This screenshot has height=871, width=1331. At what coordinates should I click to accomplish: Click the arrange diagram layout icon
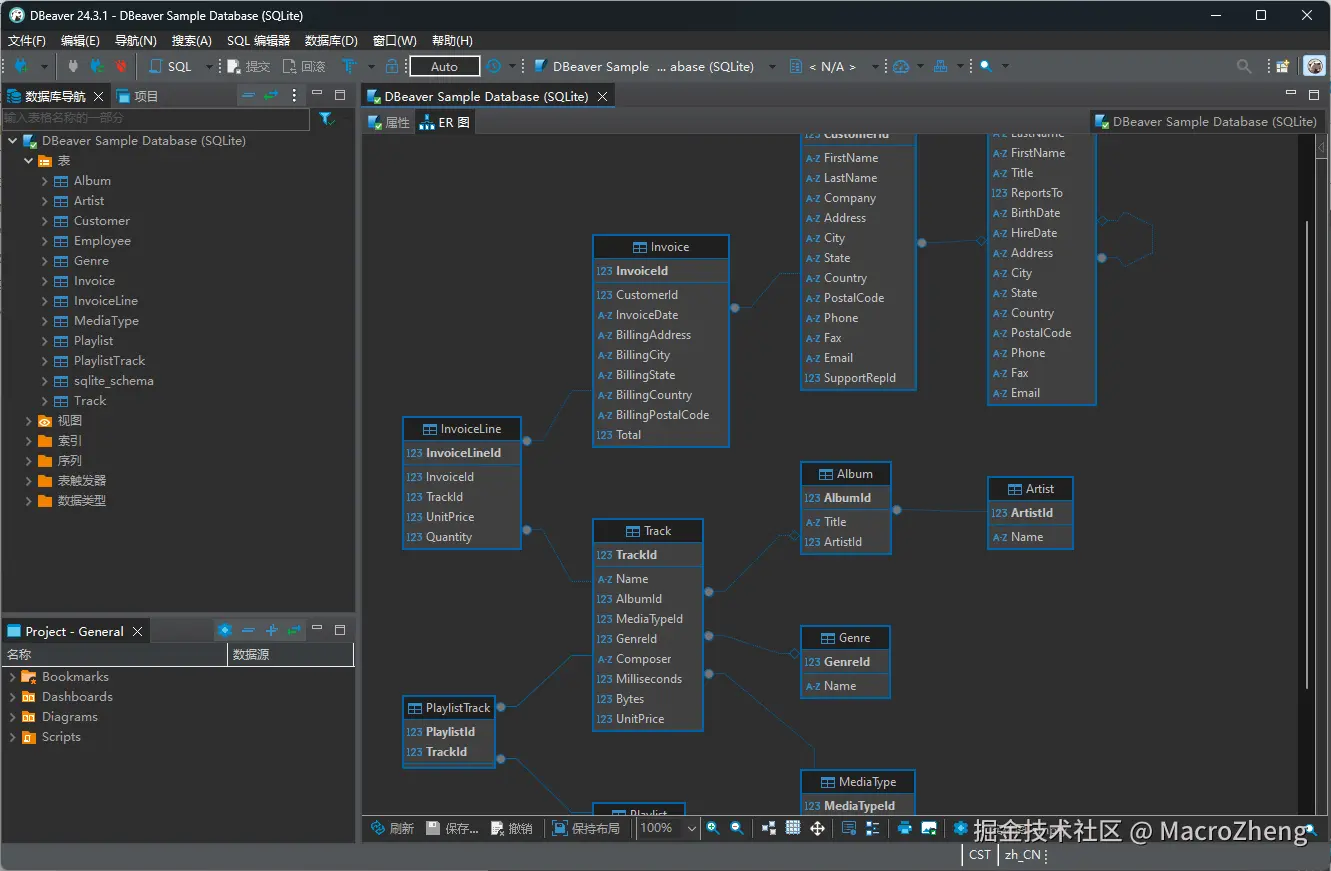click(768, 828)
